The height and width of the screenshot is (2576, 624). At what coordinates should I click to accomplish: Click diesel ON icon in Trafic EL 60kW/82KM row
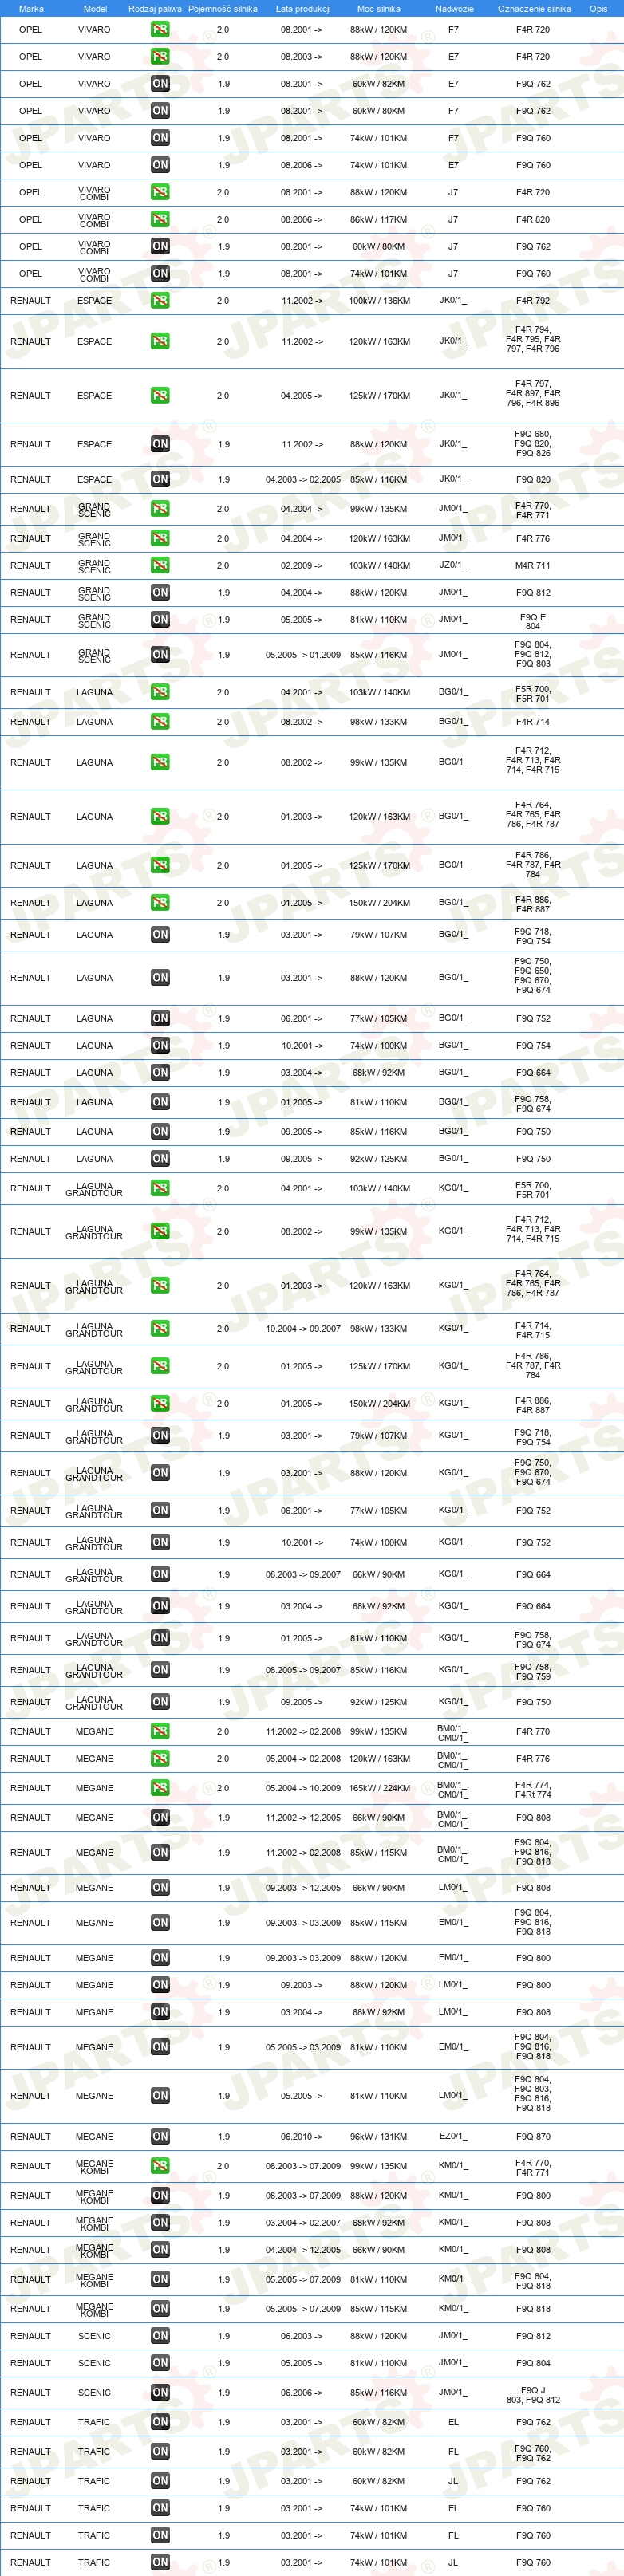[160, 2422]
